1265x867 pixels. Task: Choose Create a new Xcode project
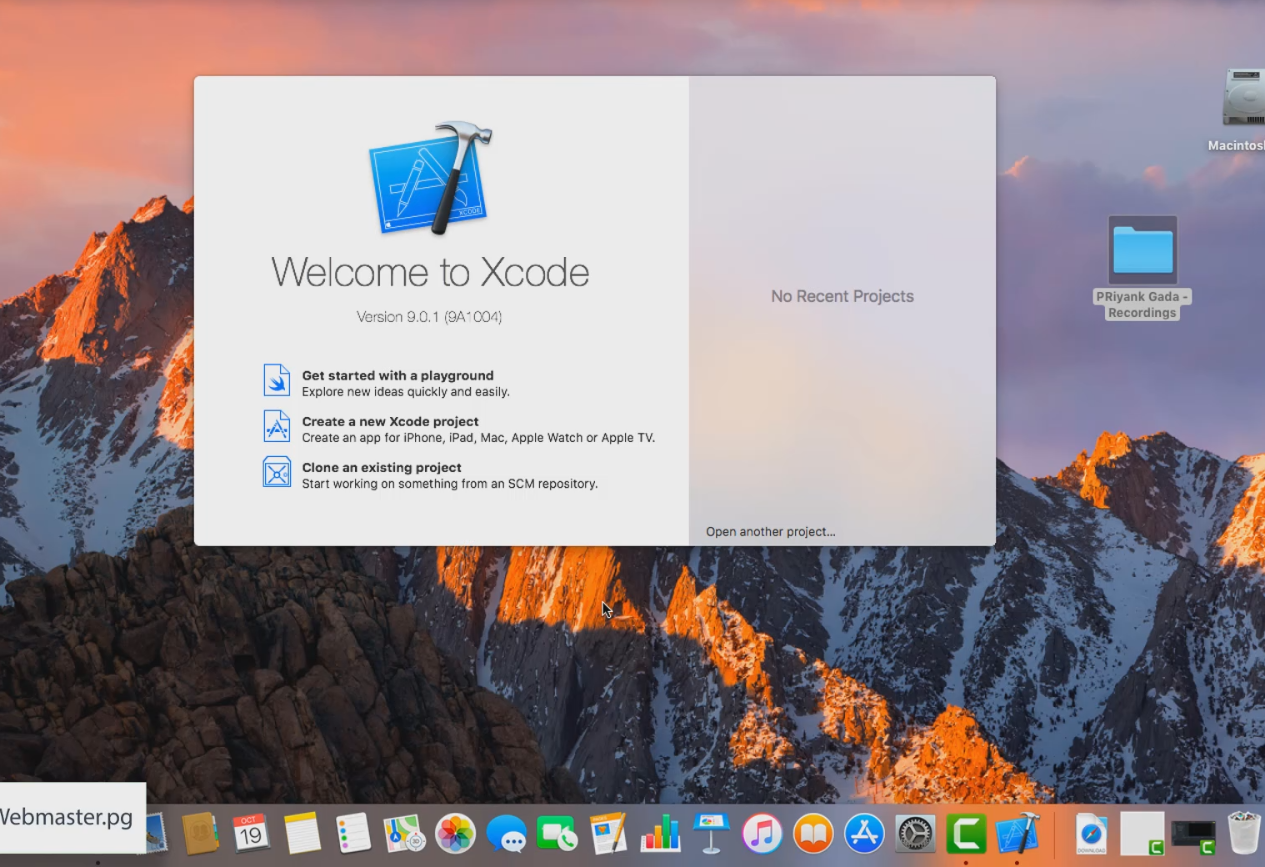coord(459,429)
